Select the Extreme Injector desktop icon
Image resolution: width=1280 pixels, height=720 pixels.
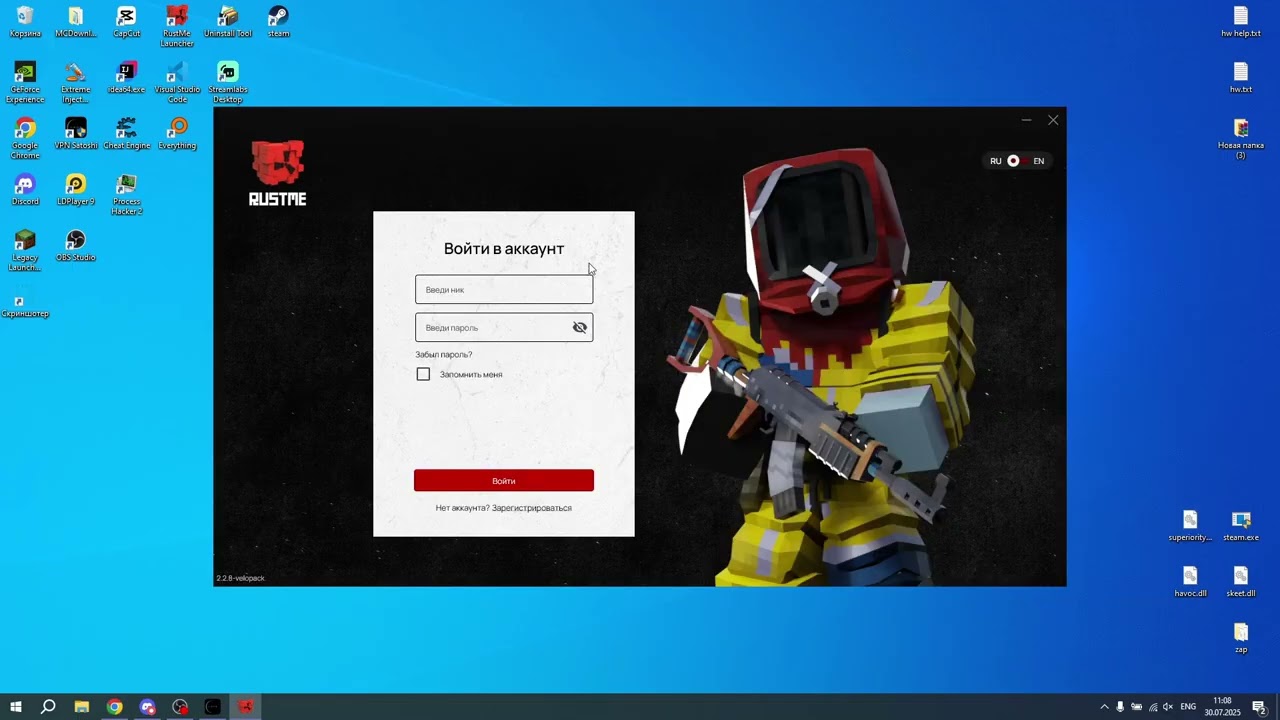[76, 83]
